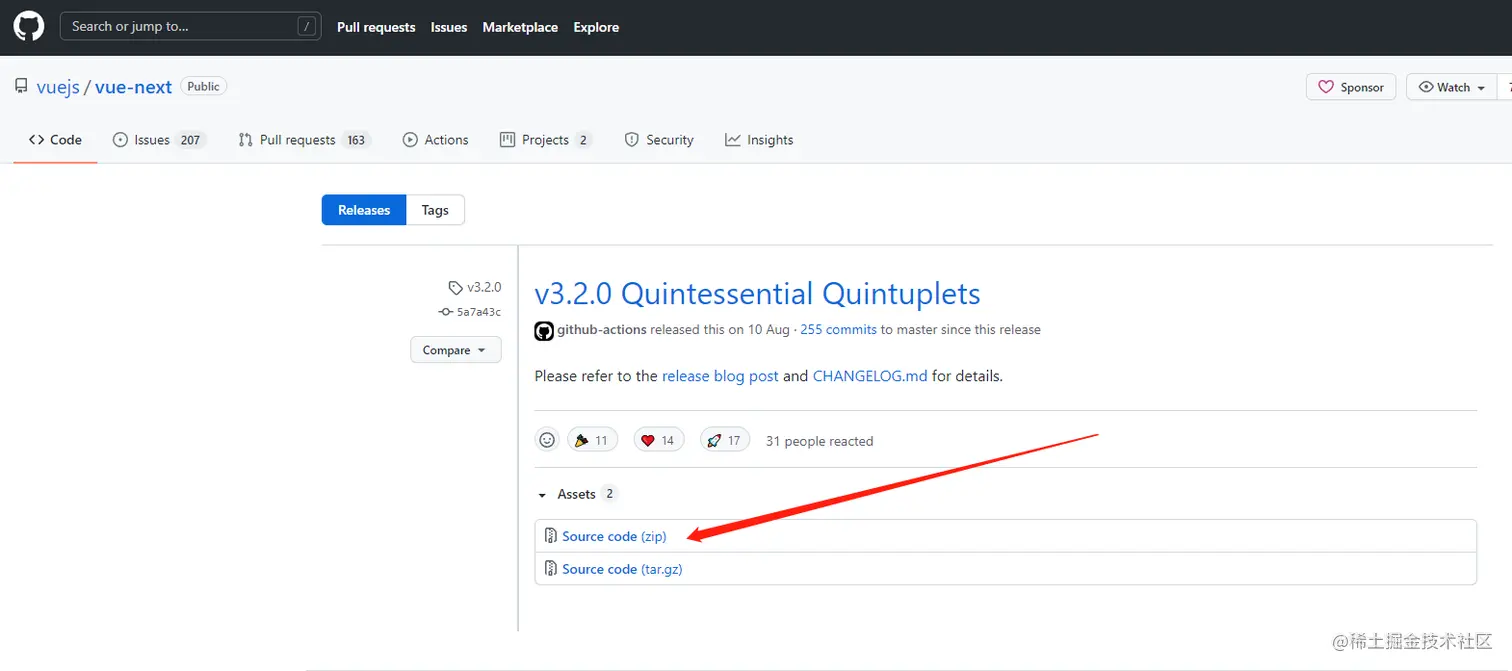Focus the 'Search or jump to' field
Viewport: 1512px width, 671px height.
tap(191, 27)
